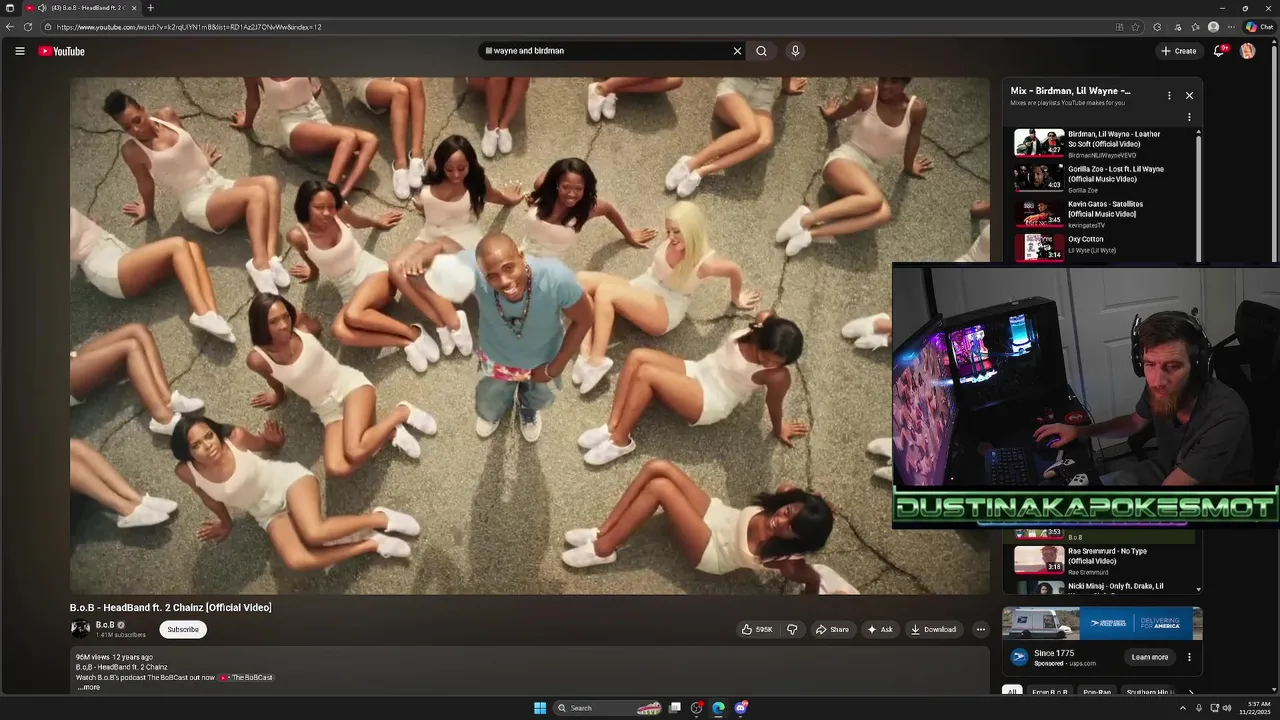Click the video player to pause
Viewport: 1280px width, 720px height.
[x=529, y=336]
